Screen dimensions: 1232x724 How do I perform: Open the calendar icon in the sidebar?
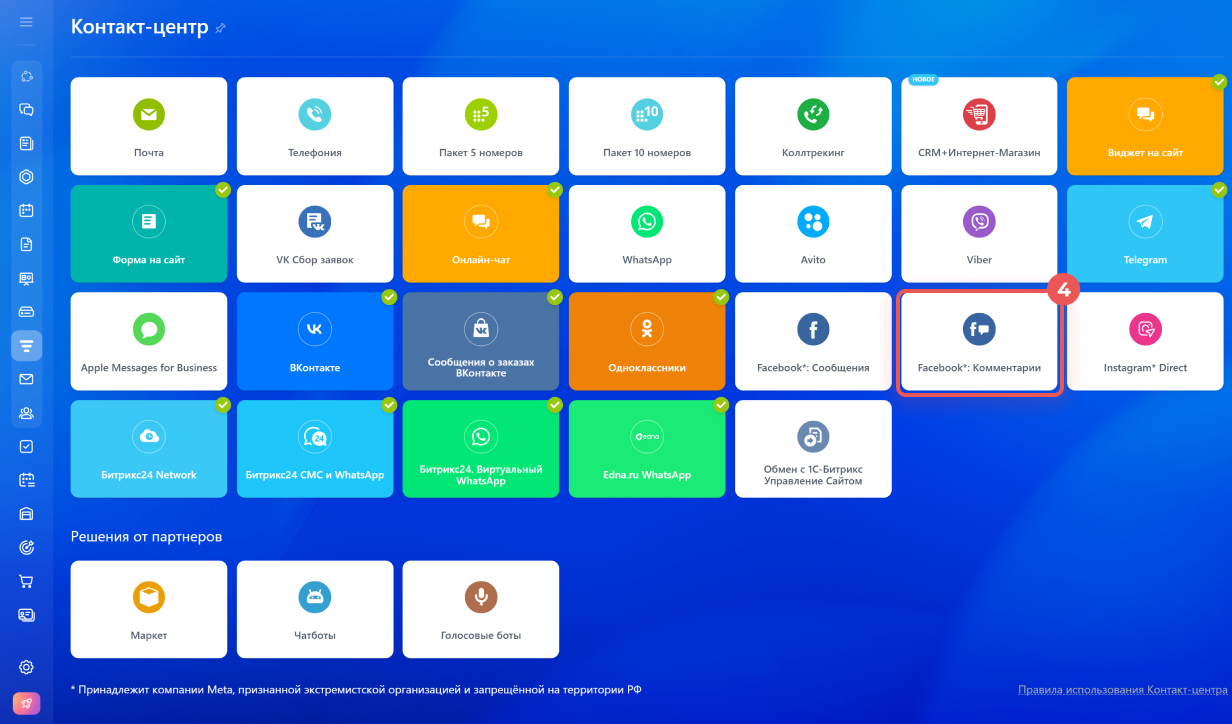point(27,211)
